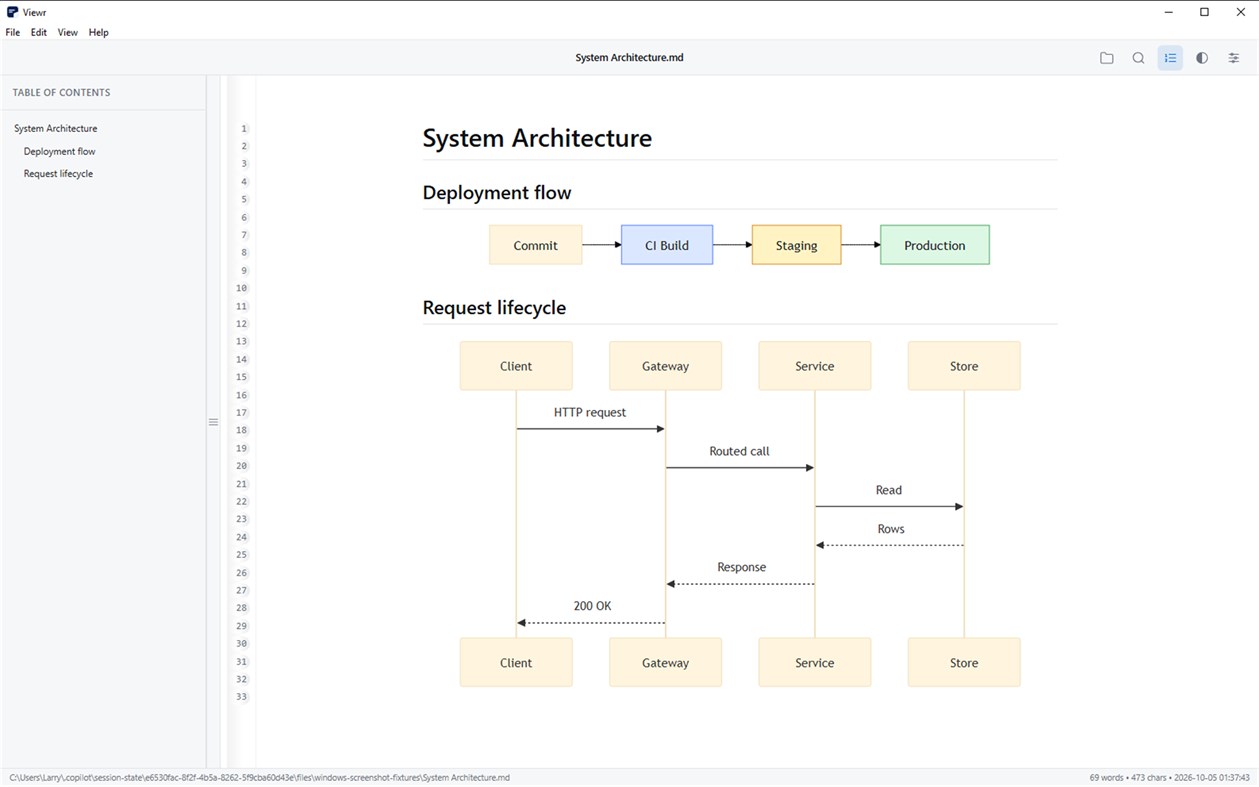Select the CI Build node
This screenshot has width=1259, height=787.
click(x=667, y=245)
